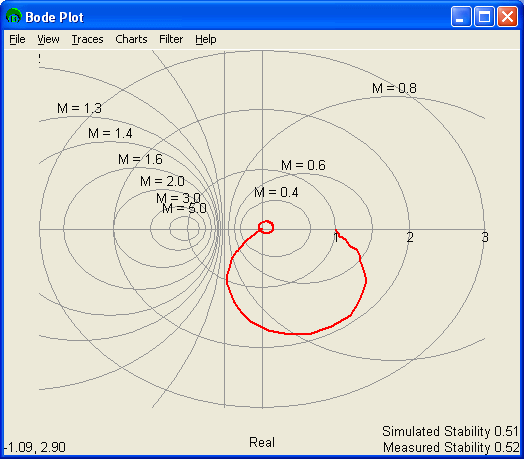Open the Help menu
The width and height of the screenshot is (524, 459).
[x=206, y=39]
